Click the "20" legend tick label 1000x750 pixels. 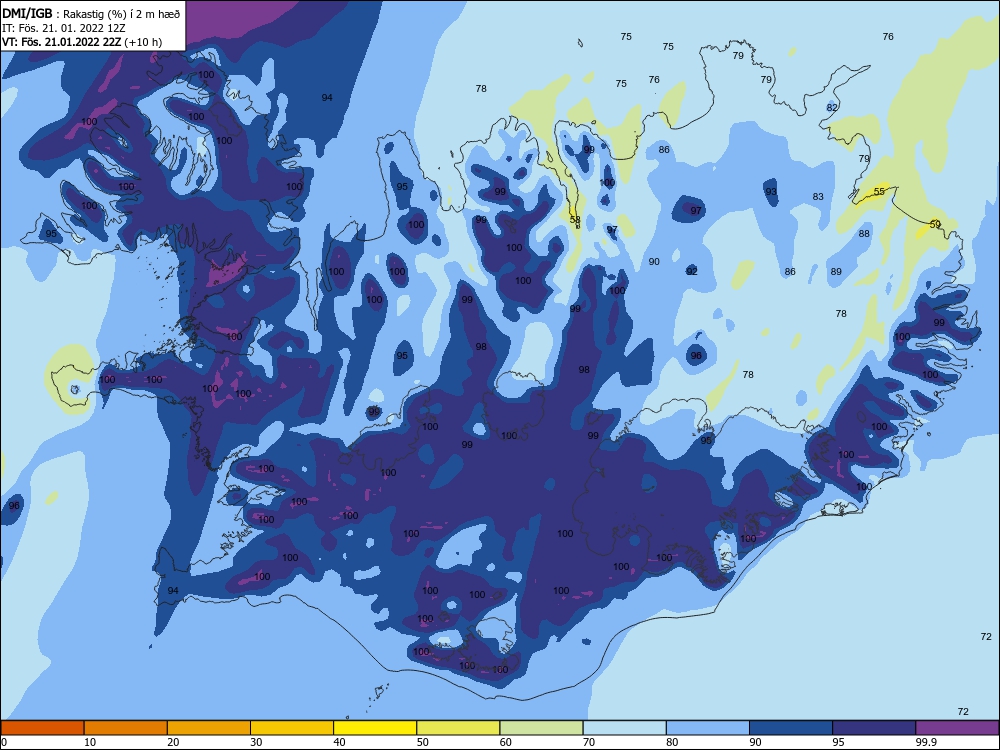pyautogui.click(x=173, y=742)
